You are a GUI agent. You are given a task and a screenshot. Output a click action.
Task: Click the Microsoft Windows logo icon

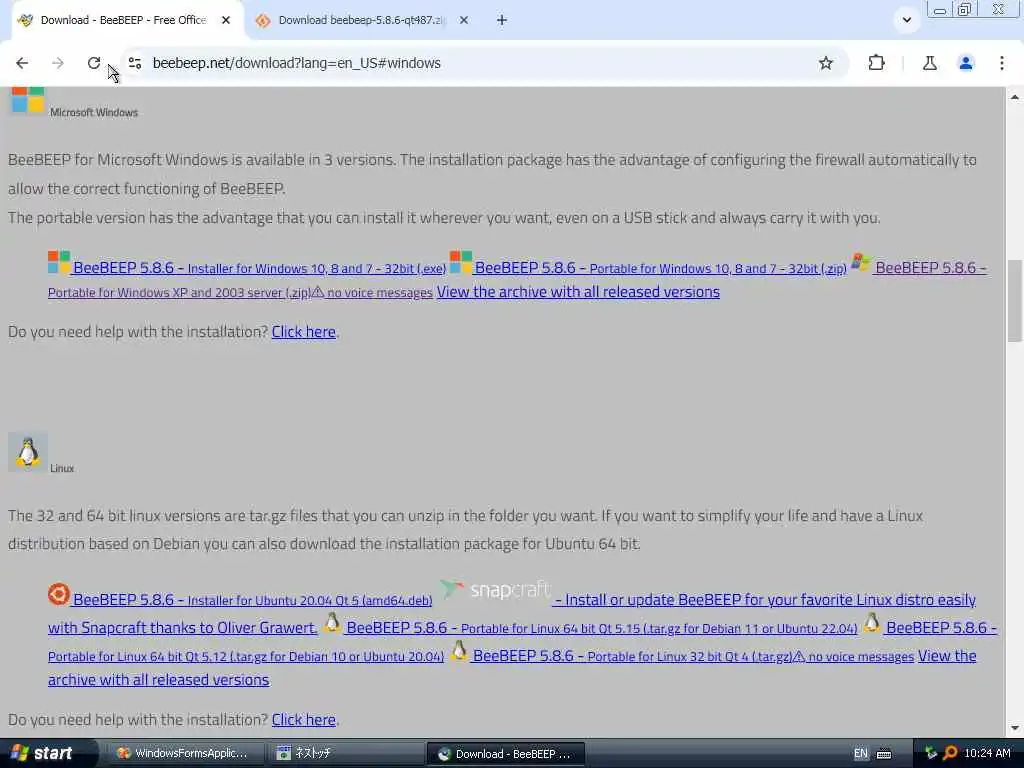point(27,100)
